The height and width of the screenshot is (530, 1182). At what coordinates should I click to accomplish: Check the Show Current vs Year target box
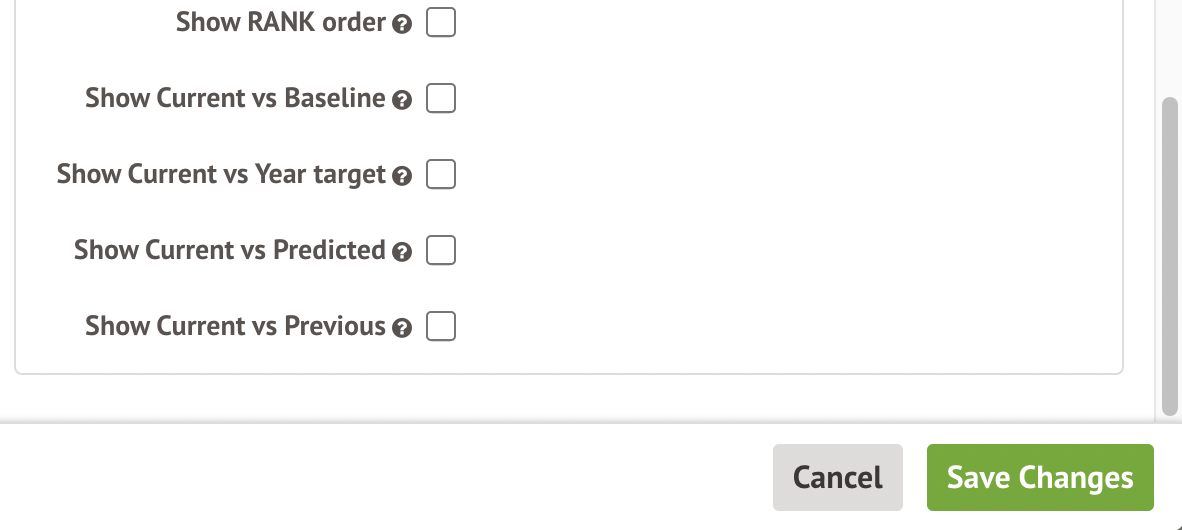441,174
